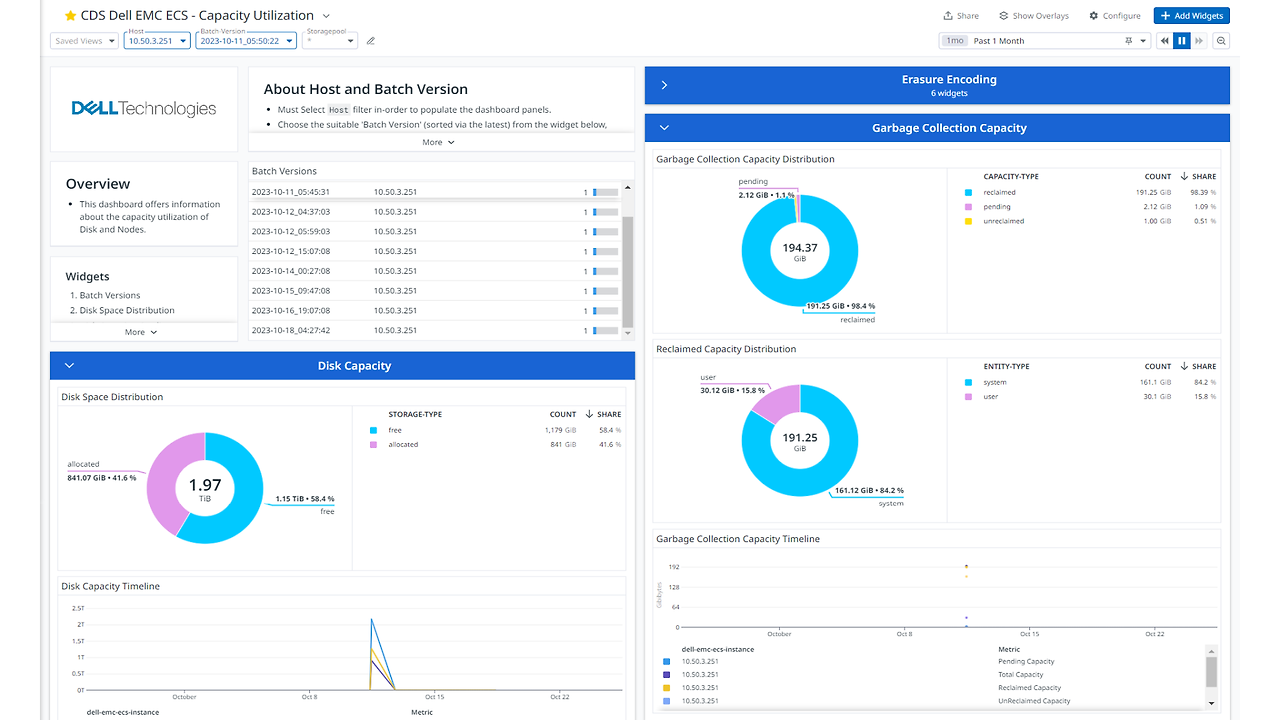The width and height of the screenshot is (1280, 720).
Task: Step time range forward
Action: (x=1199, y=41)
